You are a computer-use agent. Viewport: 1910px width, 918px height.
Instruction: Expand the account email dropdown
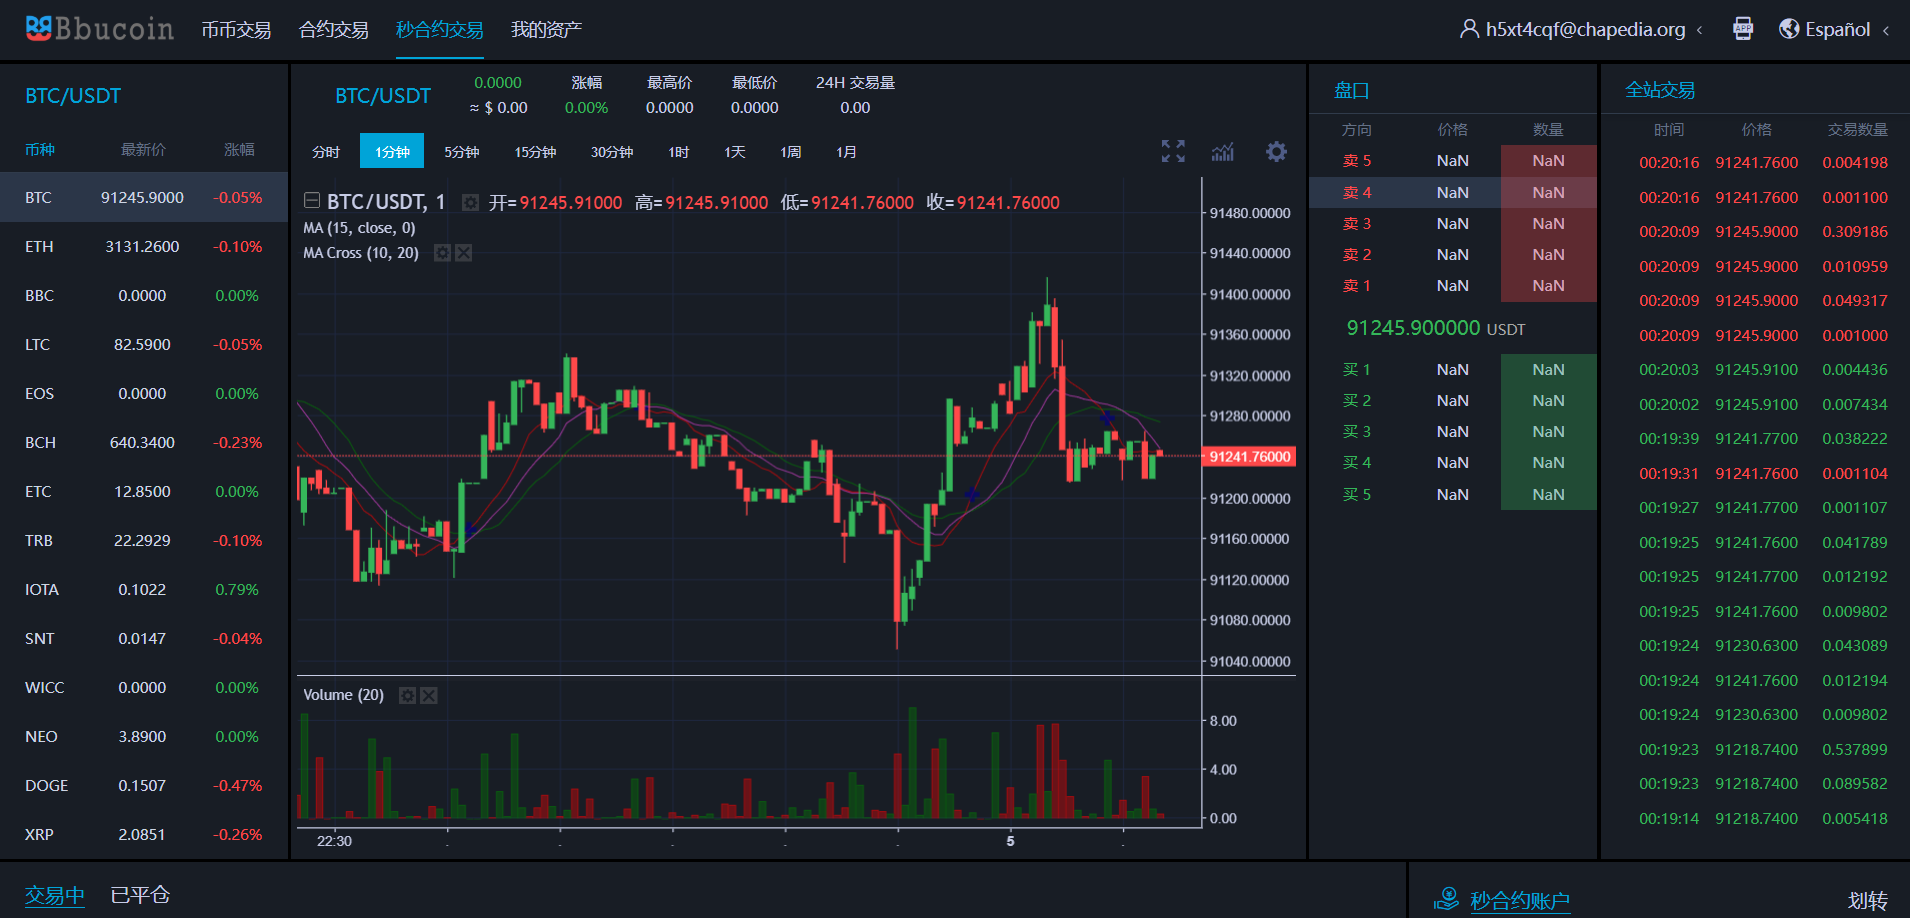tap(1583, 29)
